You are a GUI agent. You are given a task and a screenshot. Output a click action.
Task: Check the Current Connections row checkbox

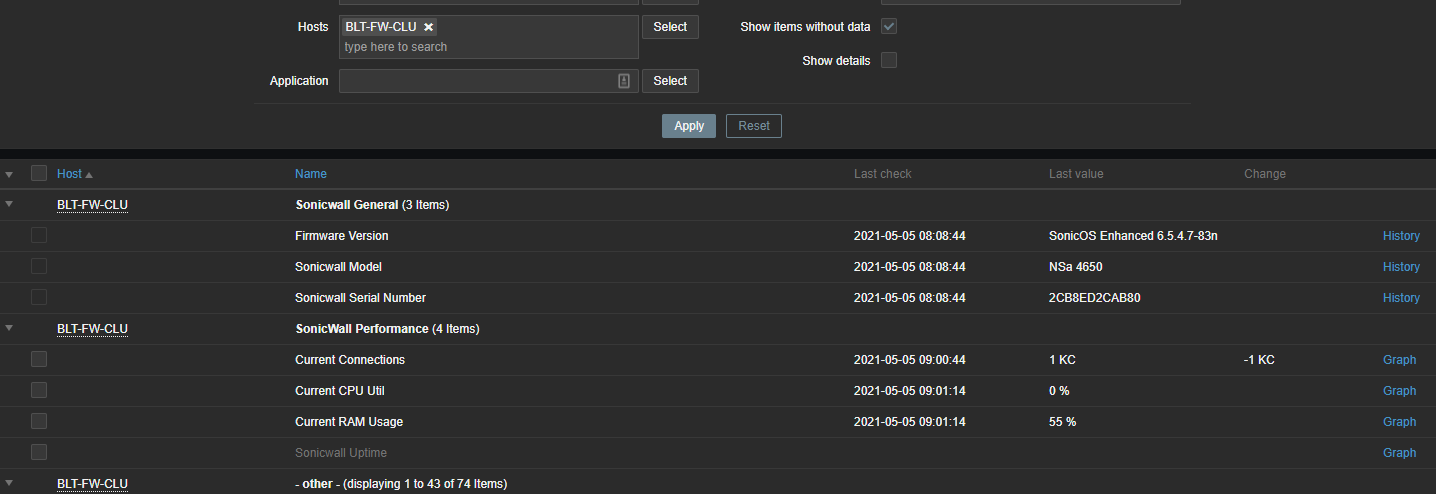[x=39, y=360]
